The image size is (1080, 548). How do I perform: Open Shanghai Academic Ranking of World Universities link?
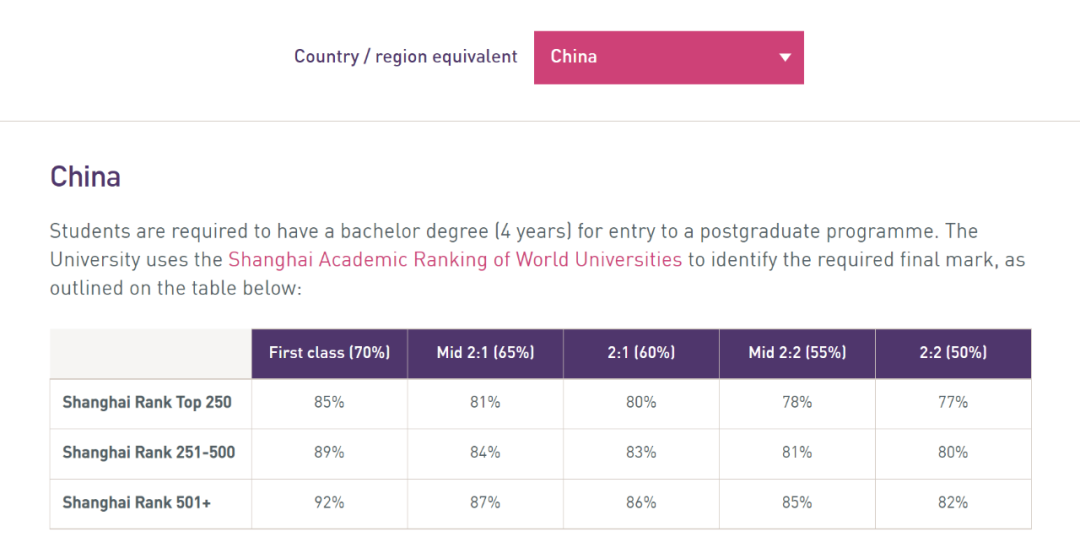pyautogui.click(x=455, y=260)
